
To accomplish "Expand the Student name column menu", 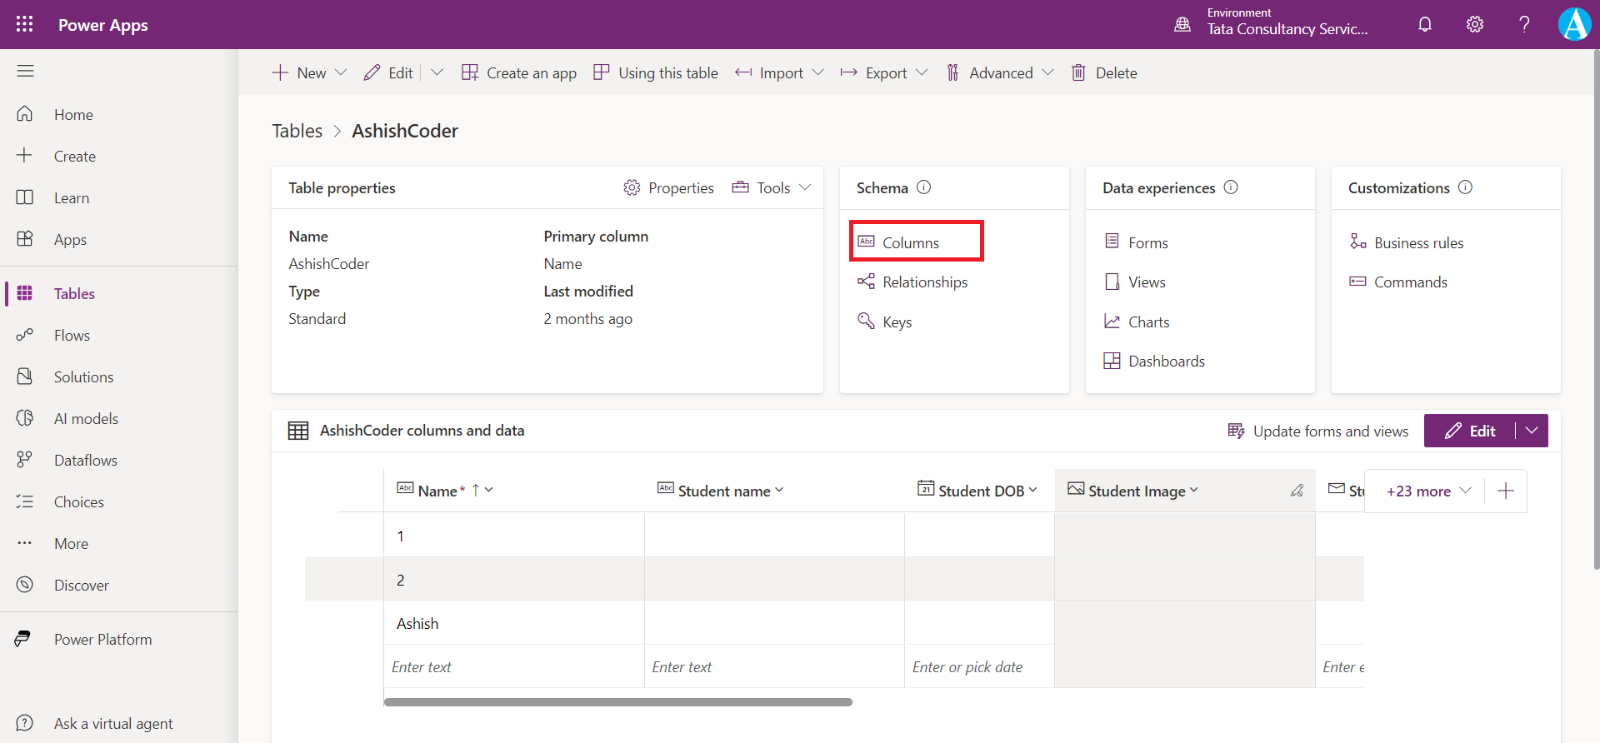I will tap(779, 490).
